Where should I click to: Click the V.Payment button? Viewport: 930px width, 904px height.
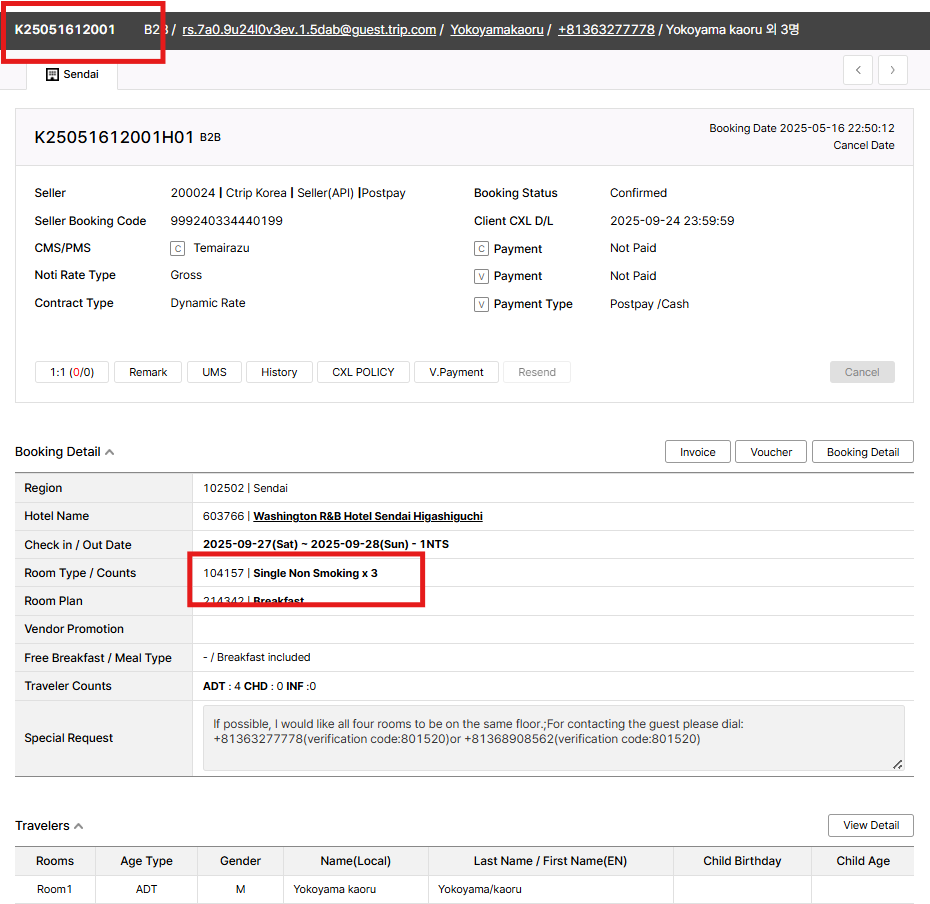[456, 372]
